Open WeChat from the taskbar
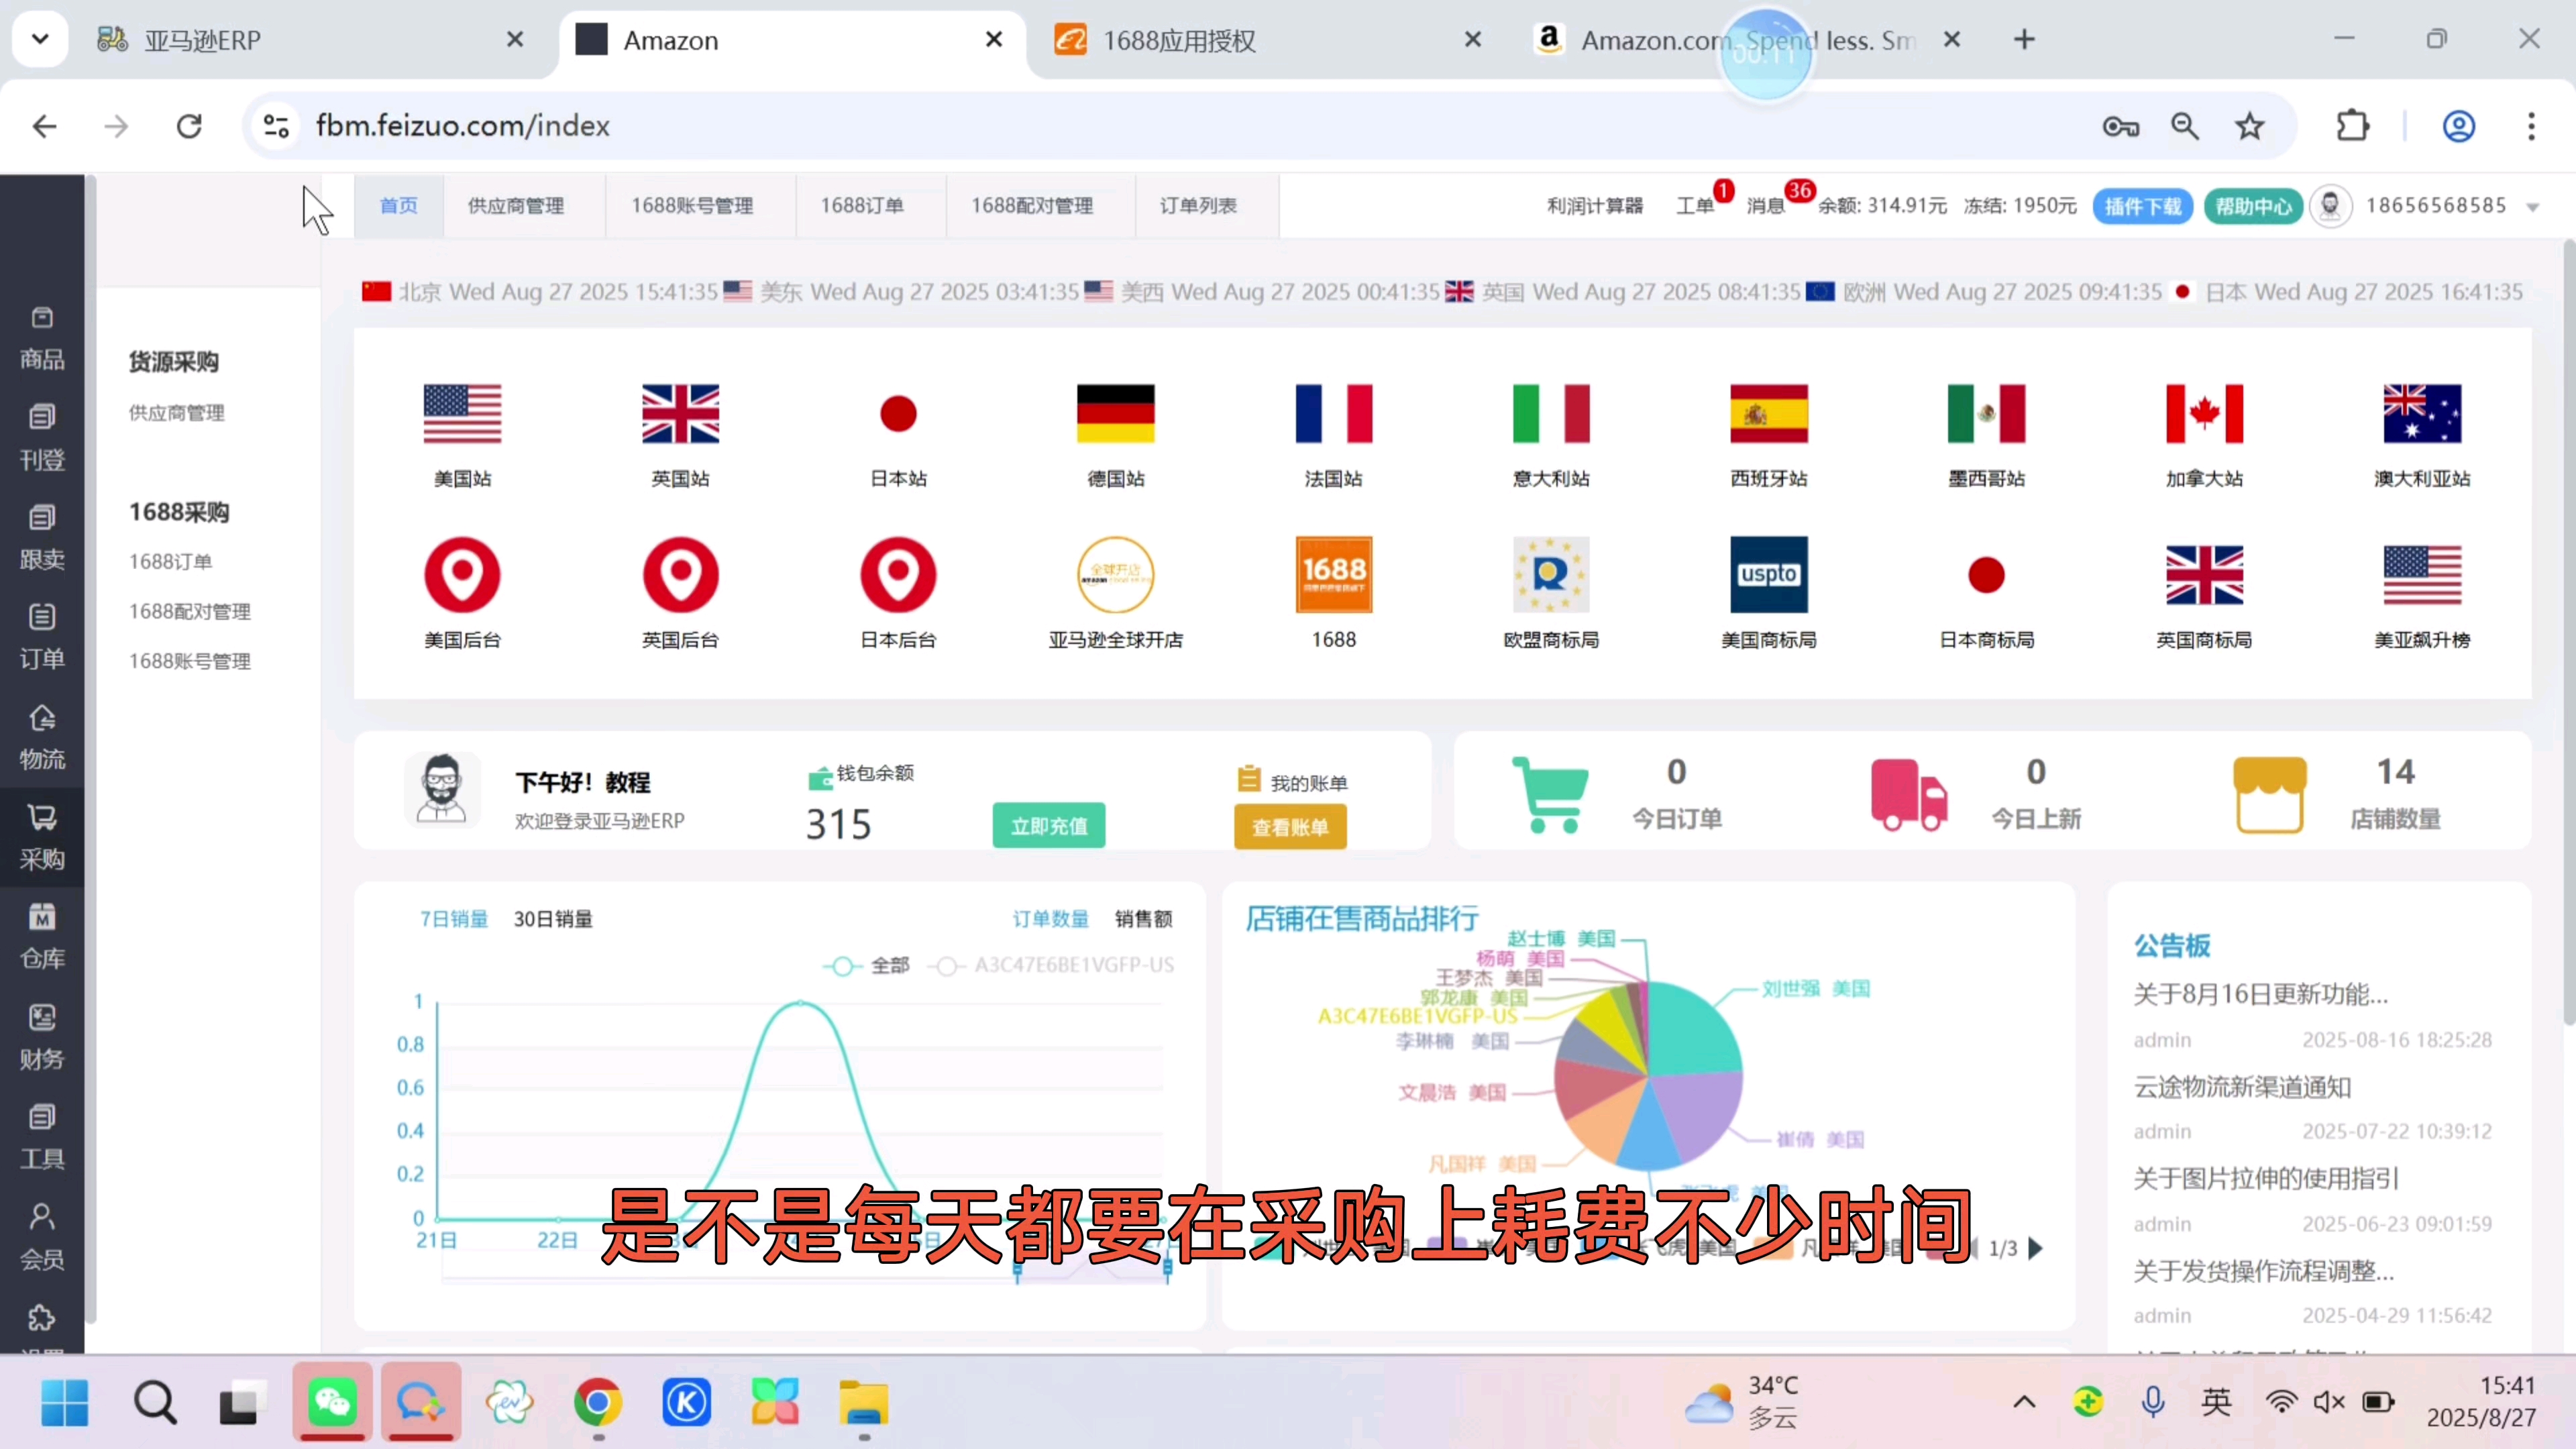The image size is (2576, 1449). (333, 1402)
